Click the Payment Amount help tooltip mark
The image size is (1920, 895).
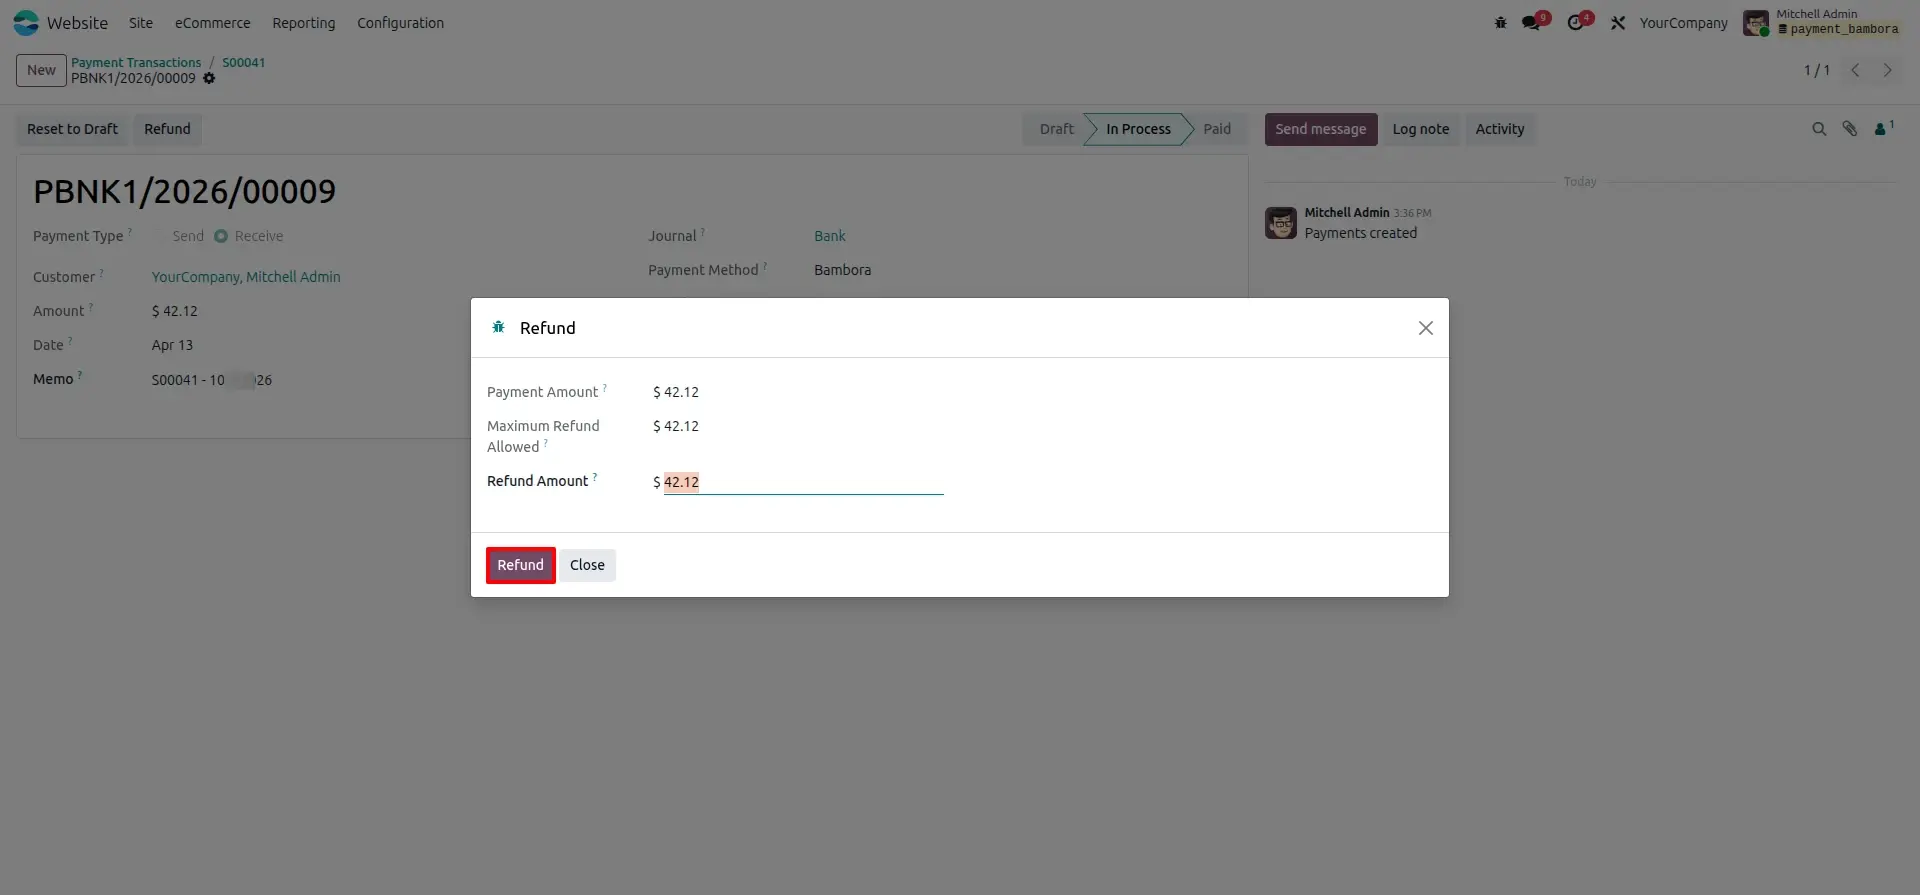[605, 387]
